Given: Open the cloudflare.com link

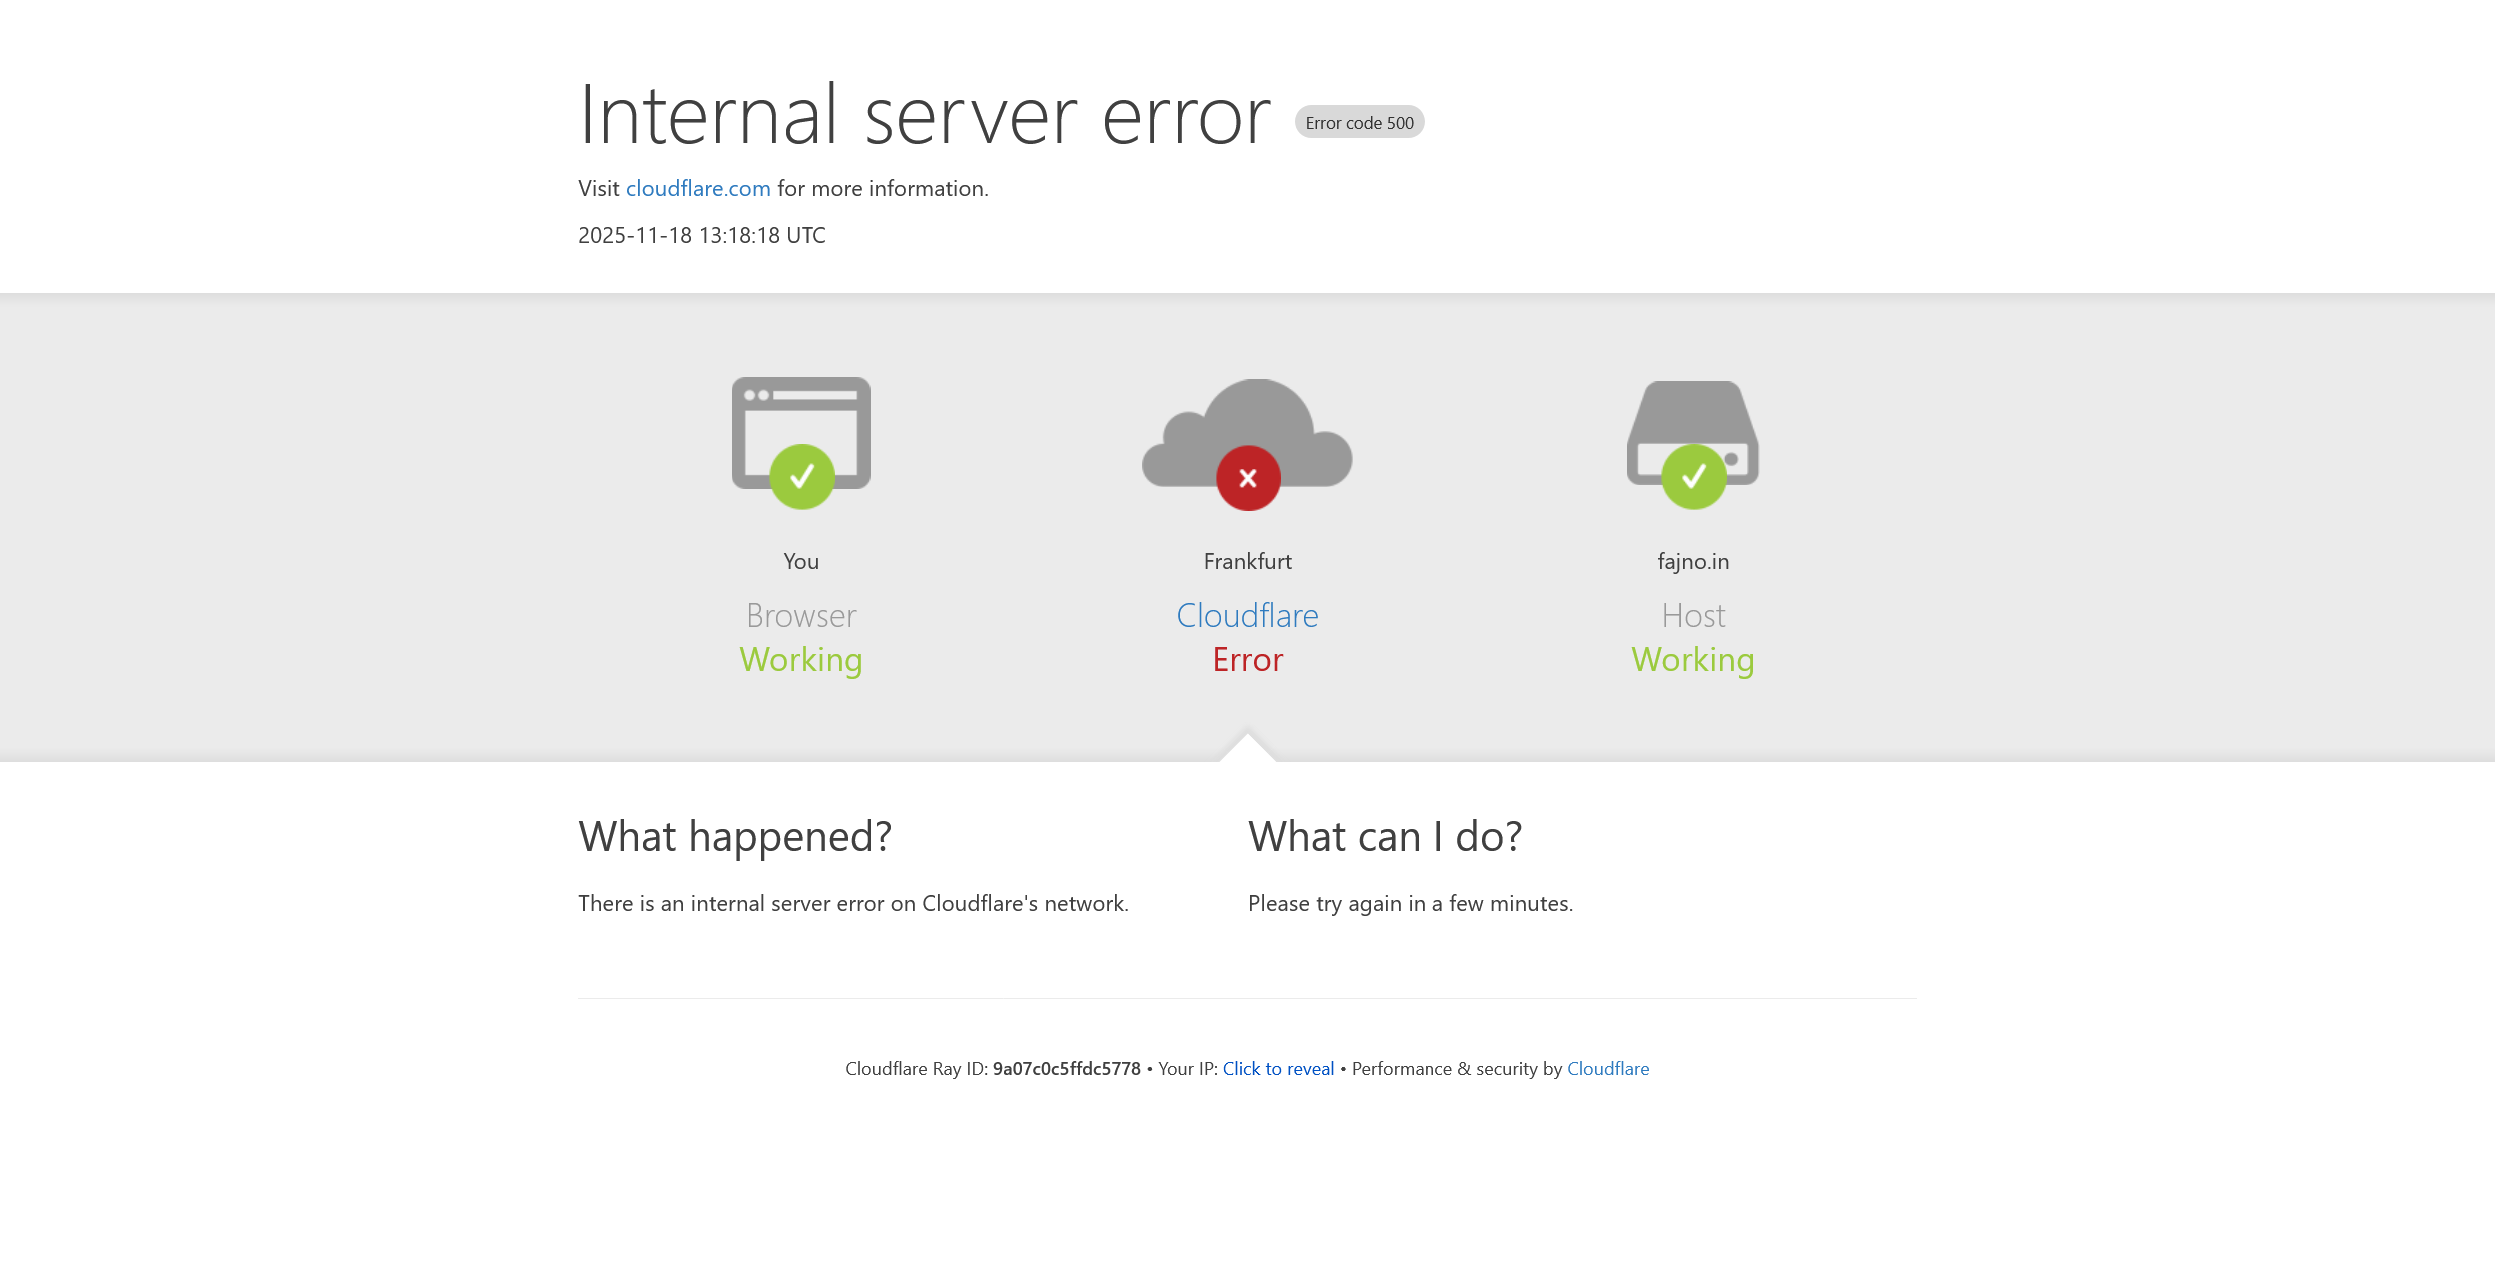Looking at the screenshot, I should tap(698, 189).
